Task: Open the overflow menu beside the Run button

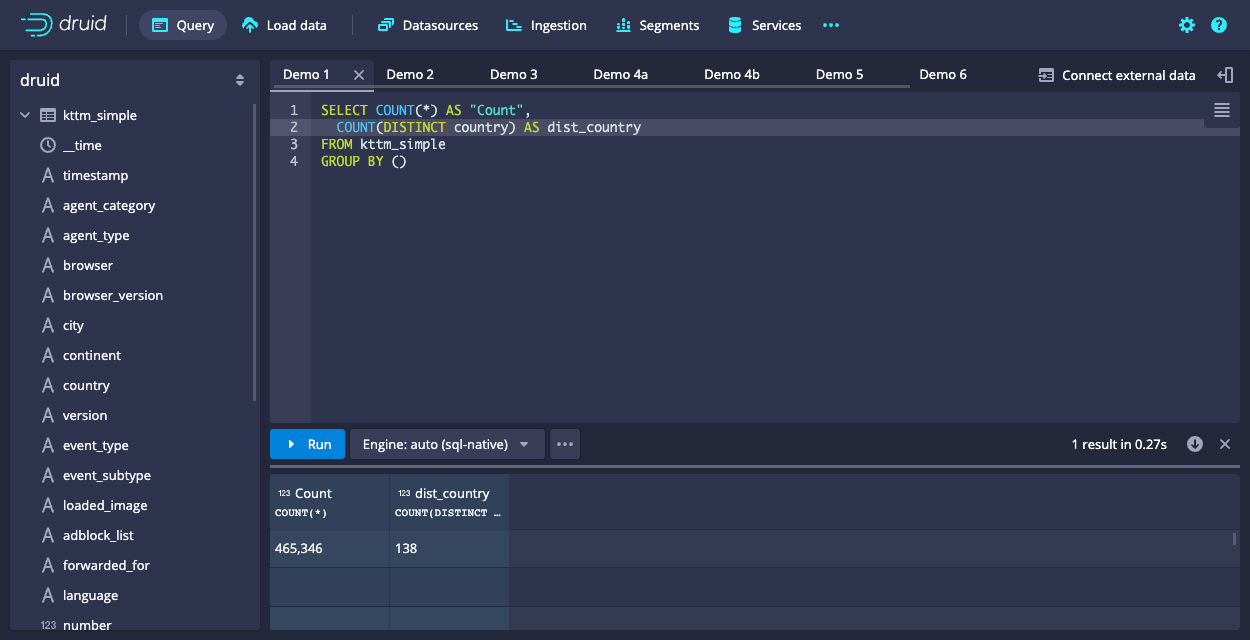Action: (x=565, y=444)
